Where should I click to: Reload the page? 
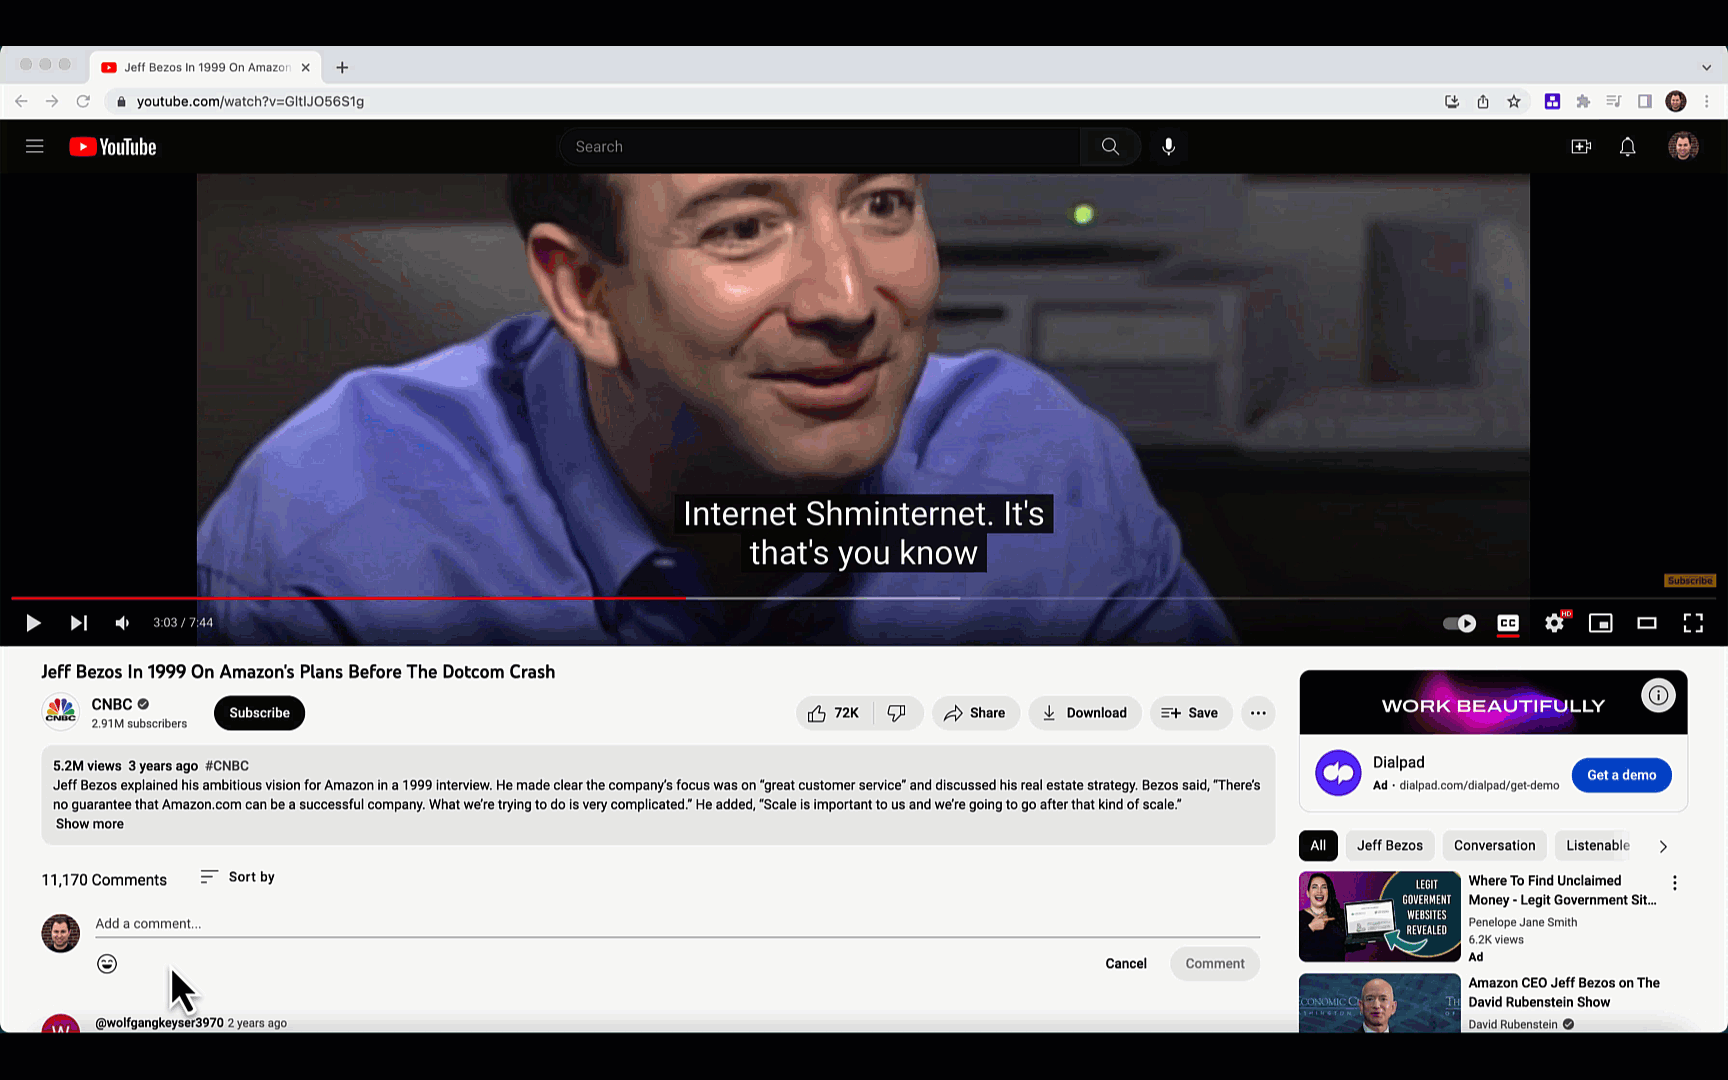(83, 101)
